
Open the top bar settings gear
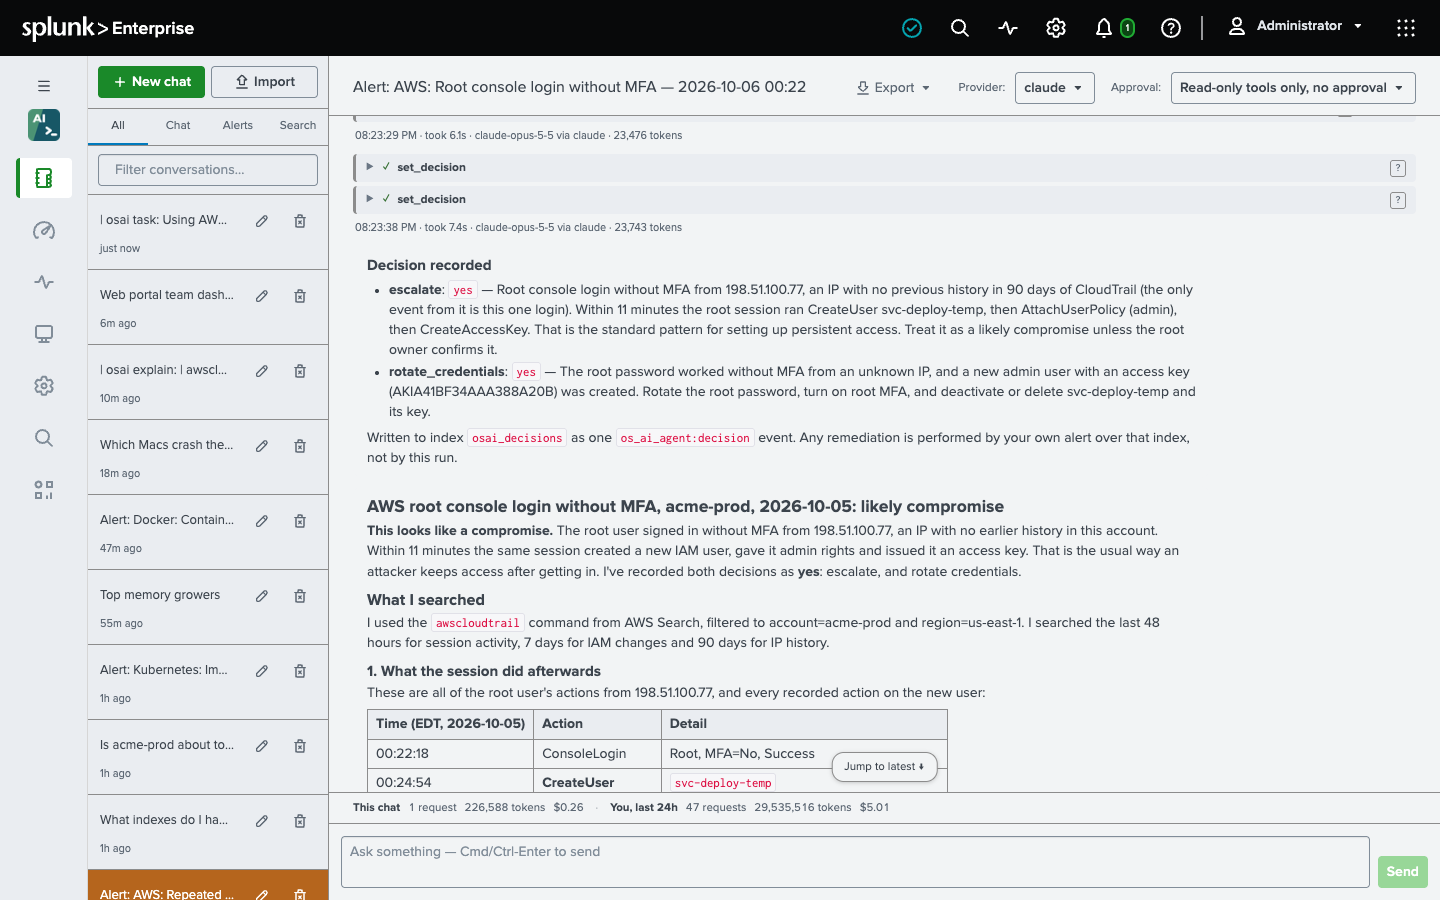tap(1056, 28)
